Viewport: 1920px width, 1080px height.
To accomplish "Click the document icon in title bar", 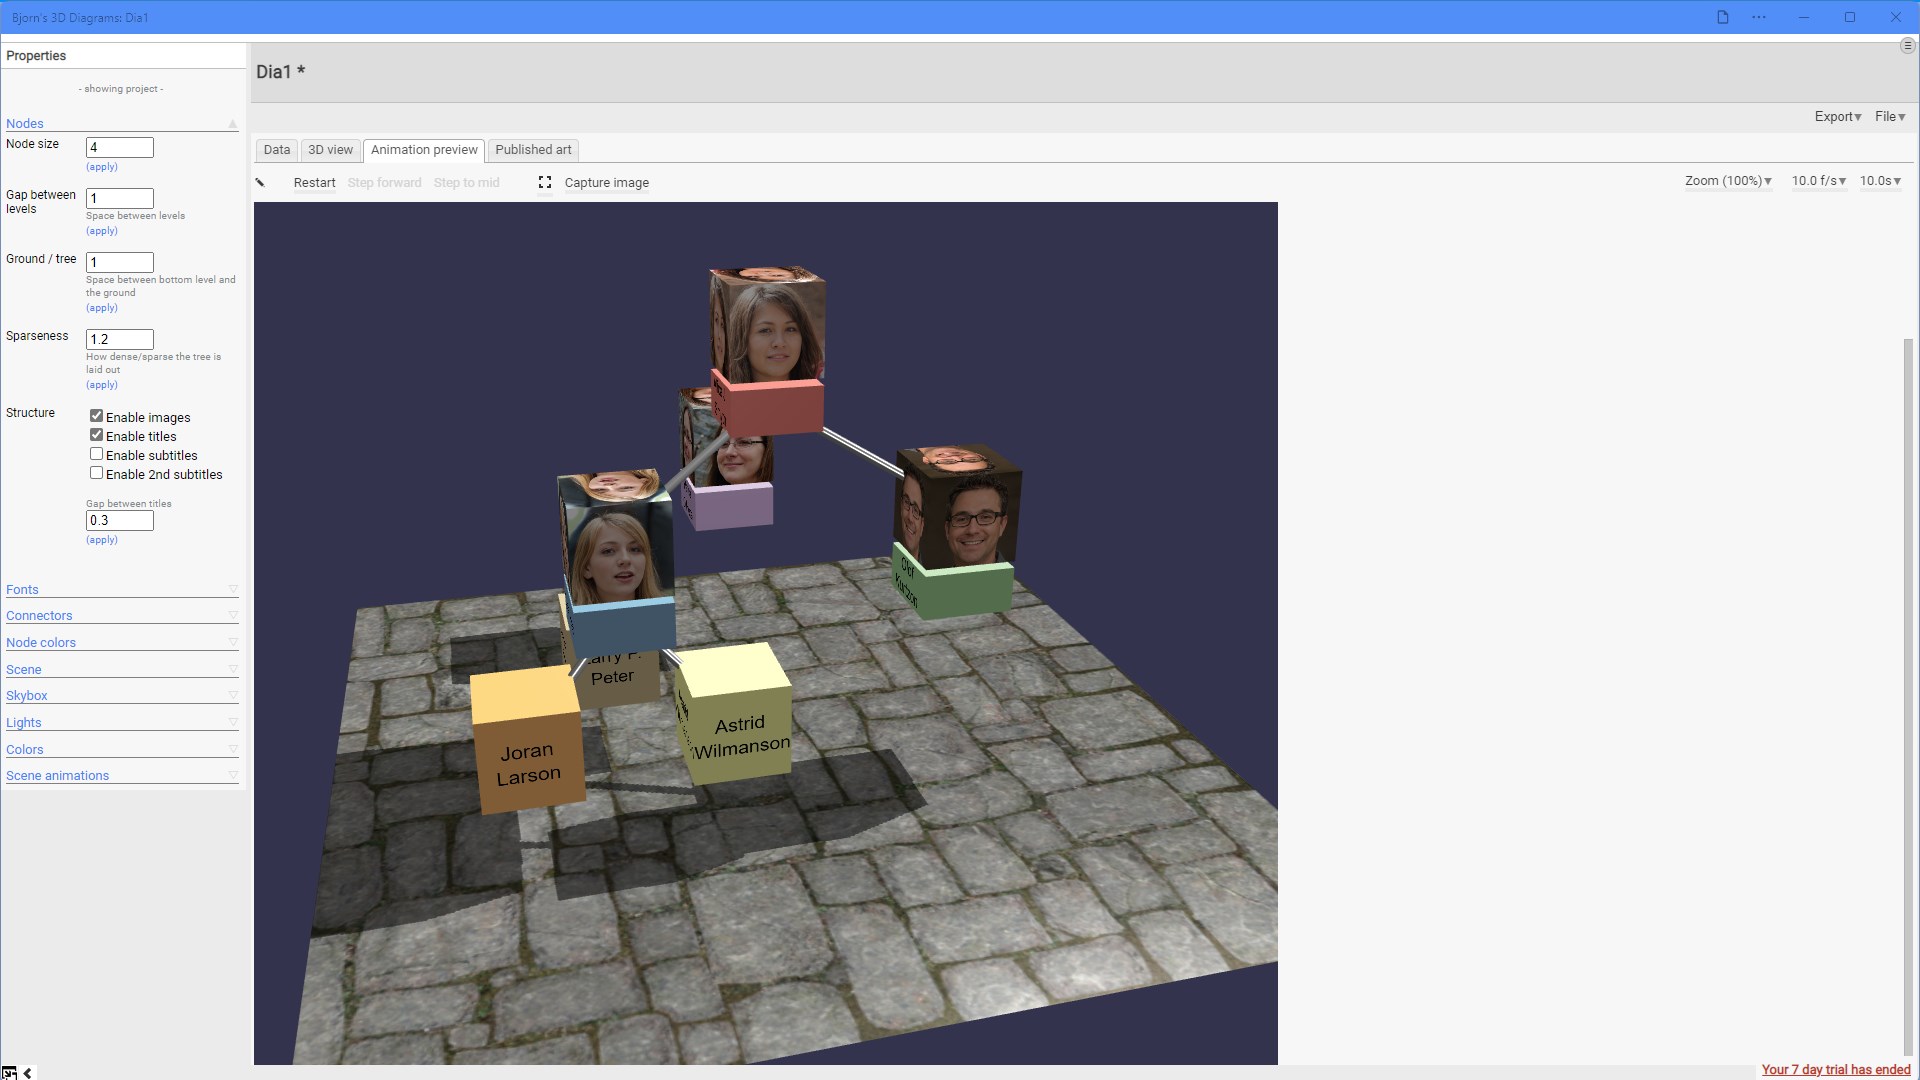I will (1723, 17).
